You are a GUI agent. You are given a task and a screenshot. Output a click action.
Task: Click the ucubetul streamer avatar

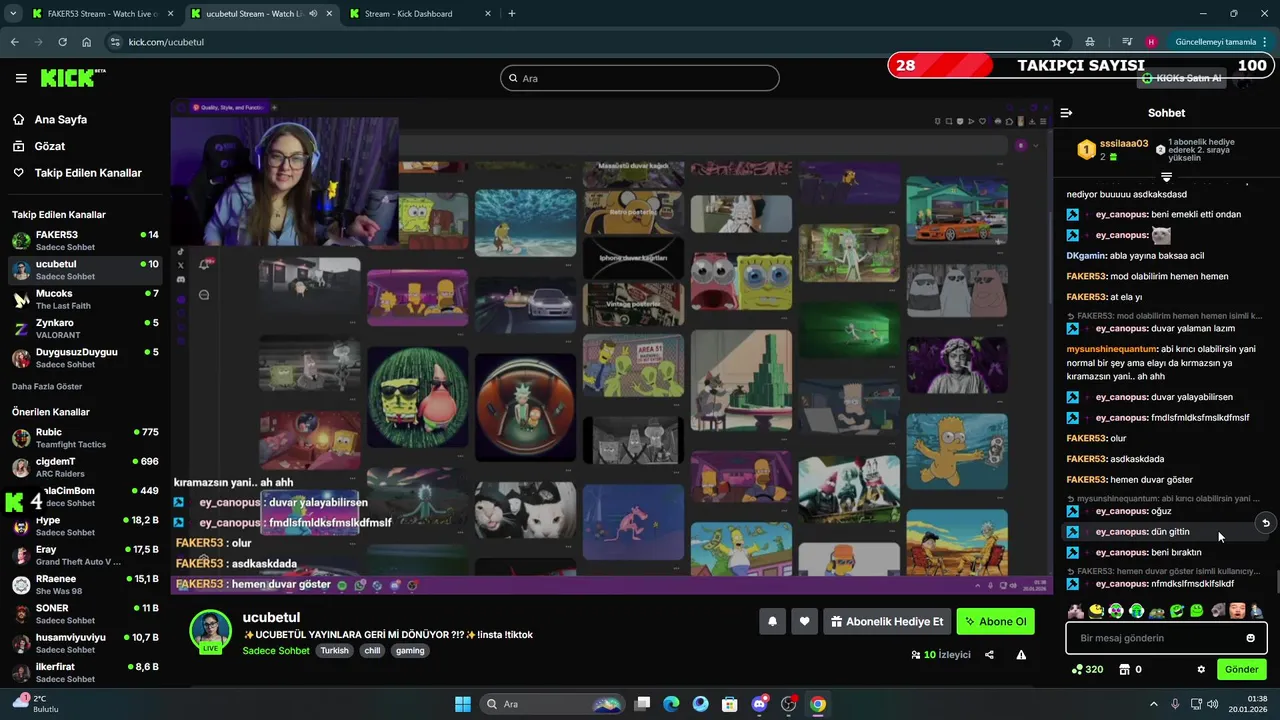(x=210, y=630)
